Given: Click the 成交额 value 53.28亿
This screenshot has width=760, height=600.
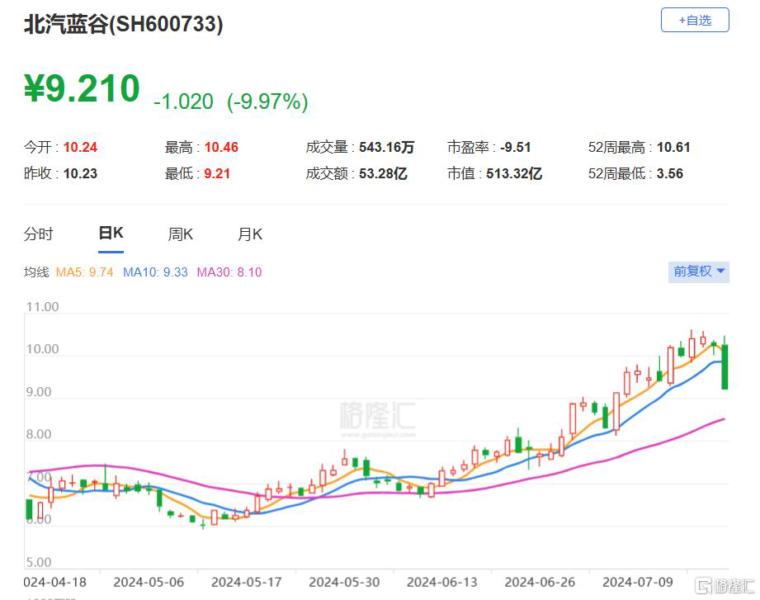Looking at the screenshot, I should pyautogui.click(x=383, y=174).
